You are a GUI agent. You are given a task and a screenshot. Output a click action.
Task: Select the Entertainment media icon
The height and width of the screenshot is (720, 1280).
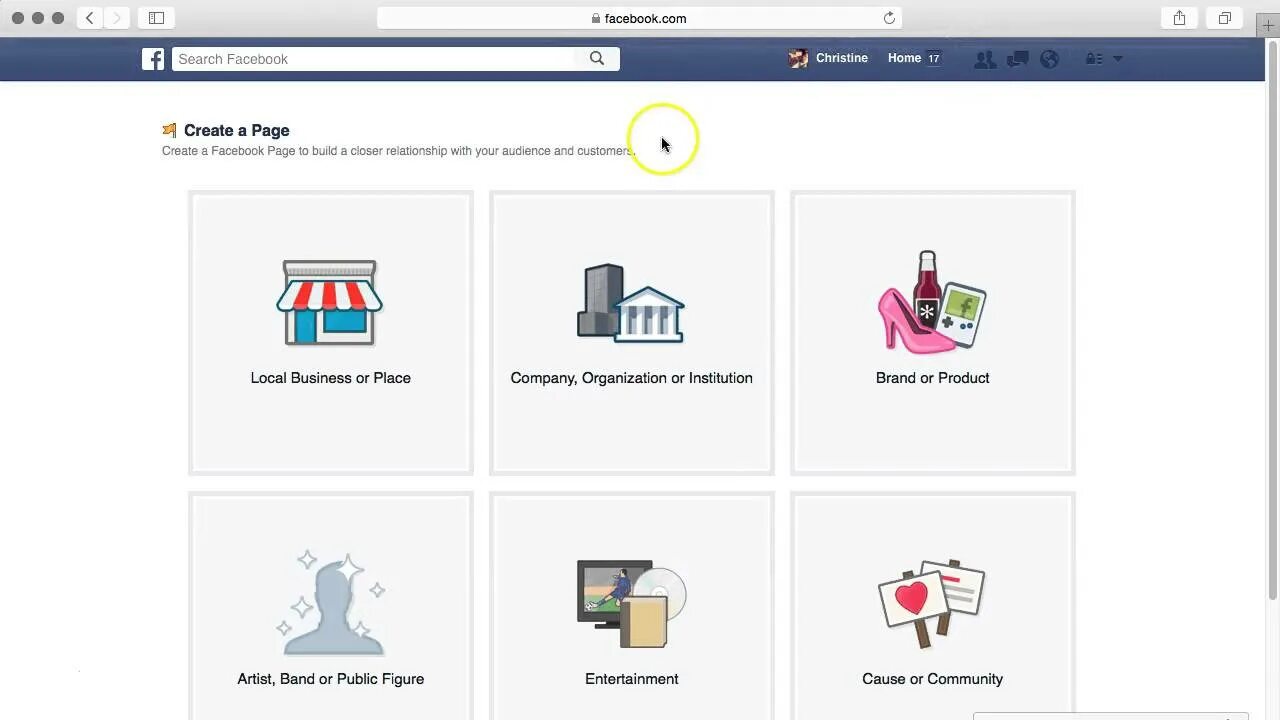pos(632,603)
